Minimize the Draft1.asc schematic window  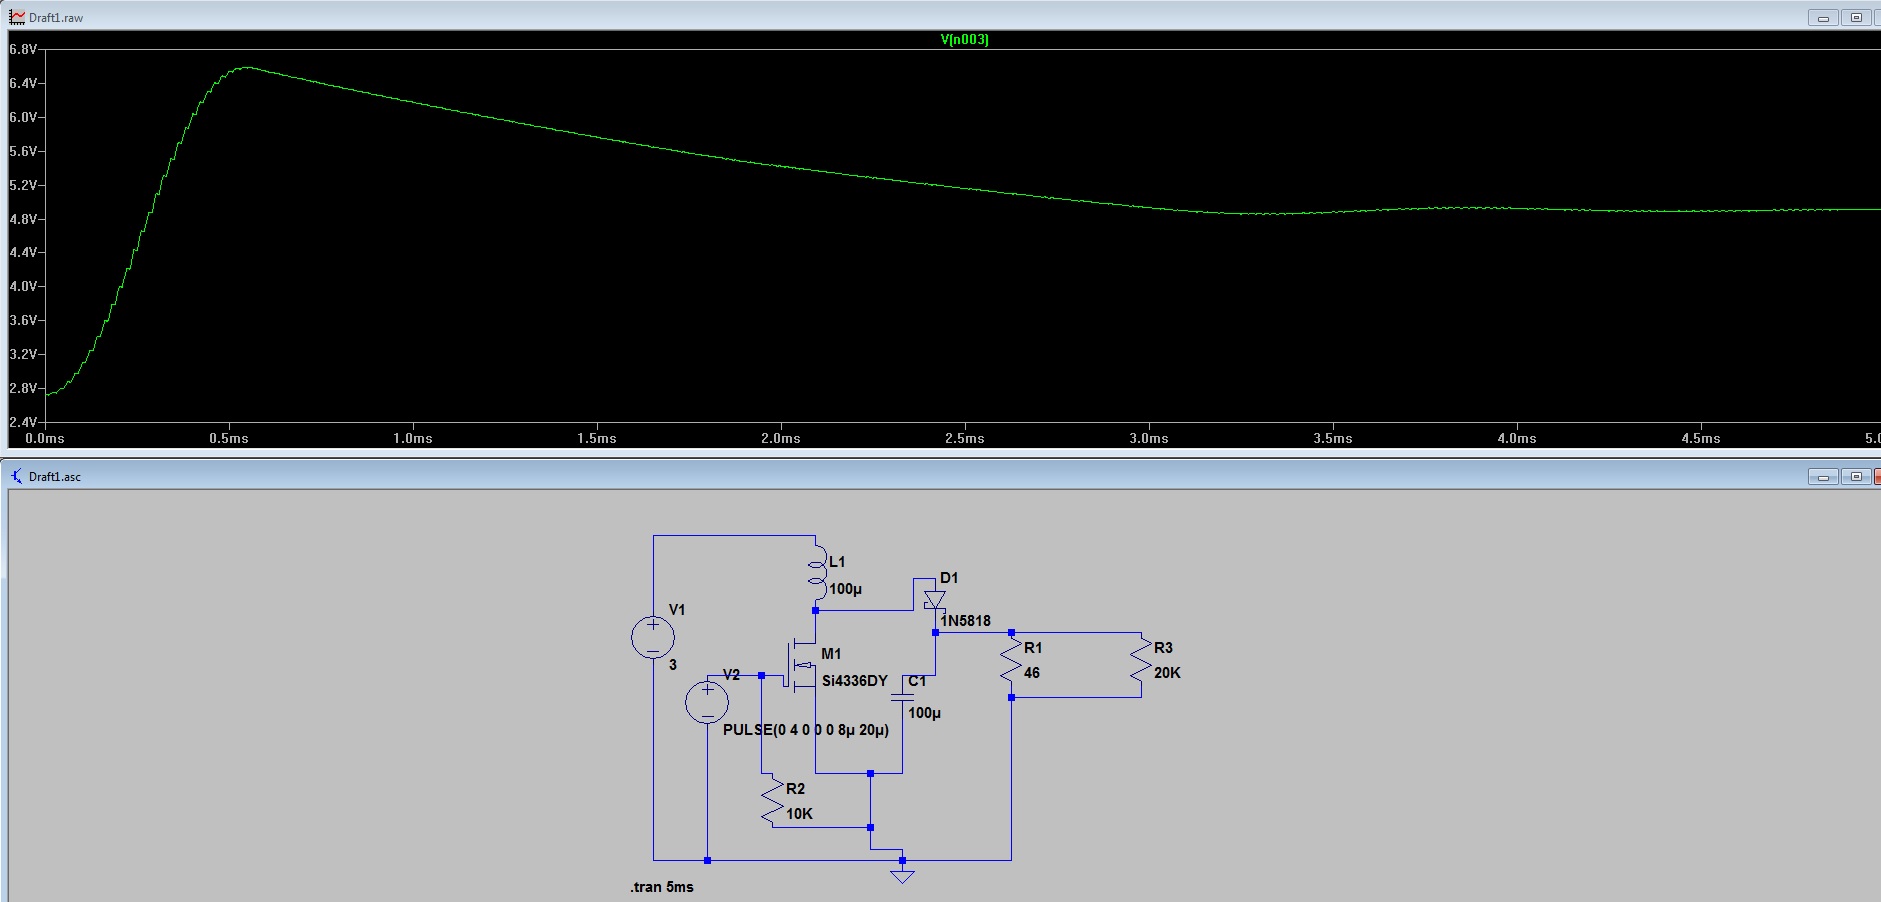point(1823,477)
